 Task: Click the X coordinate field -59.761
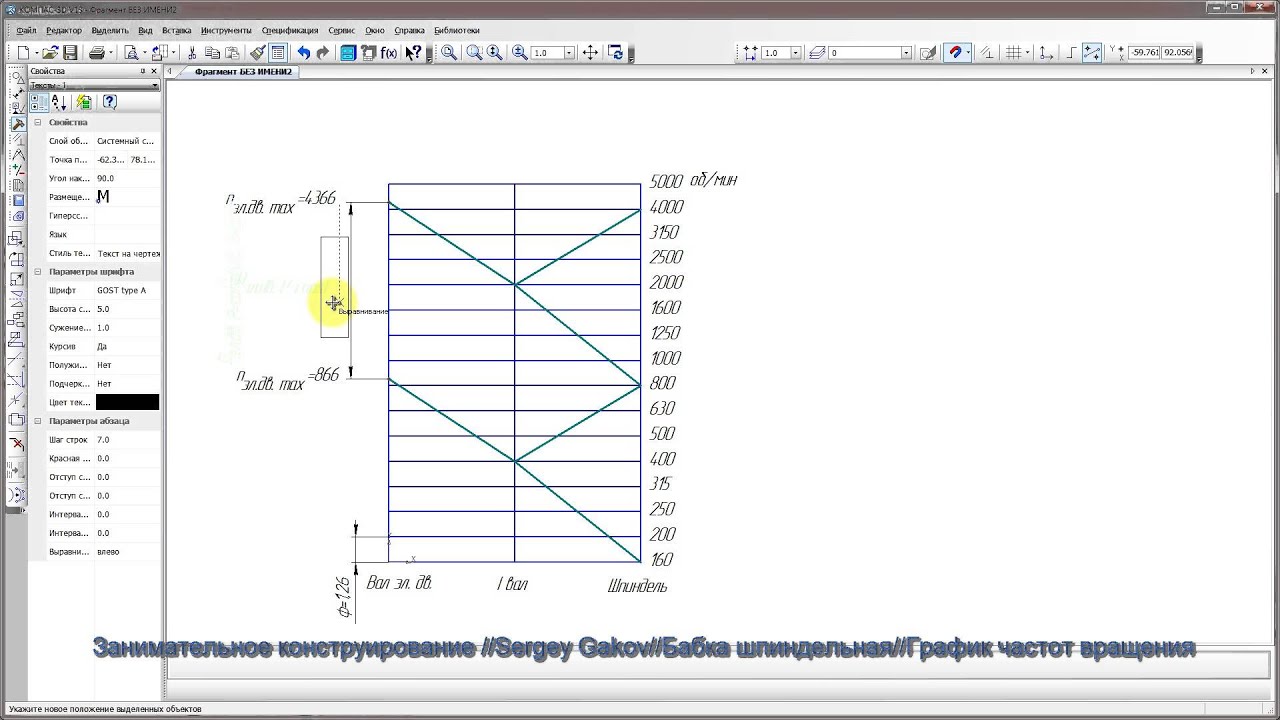point(1145,52)
